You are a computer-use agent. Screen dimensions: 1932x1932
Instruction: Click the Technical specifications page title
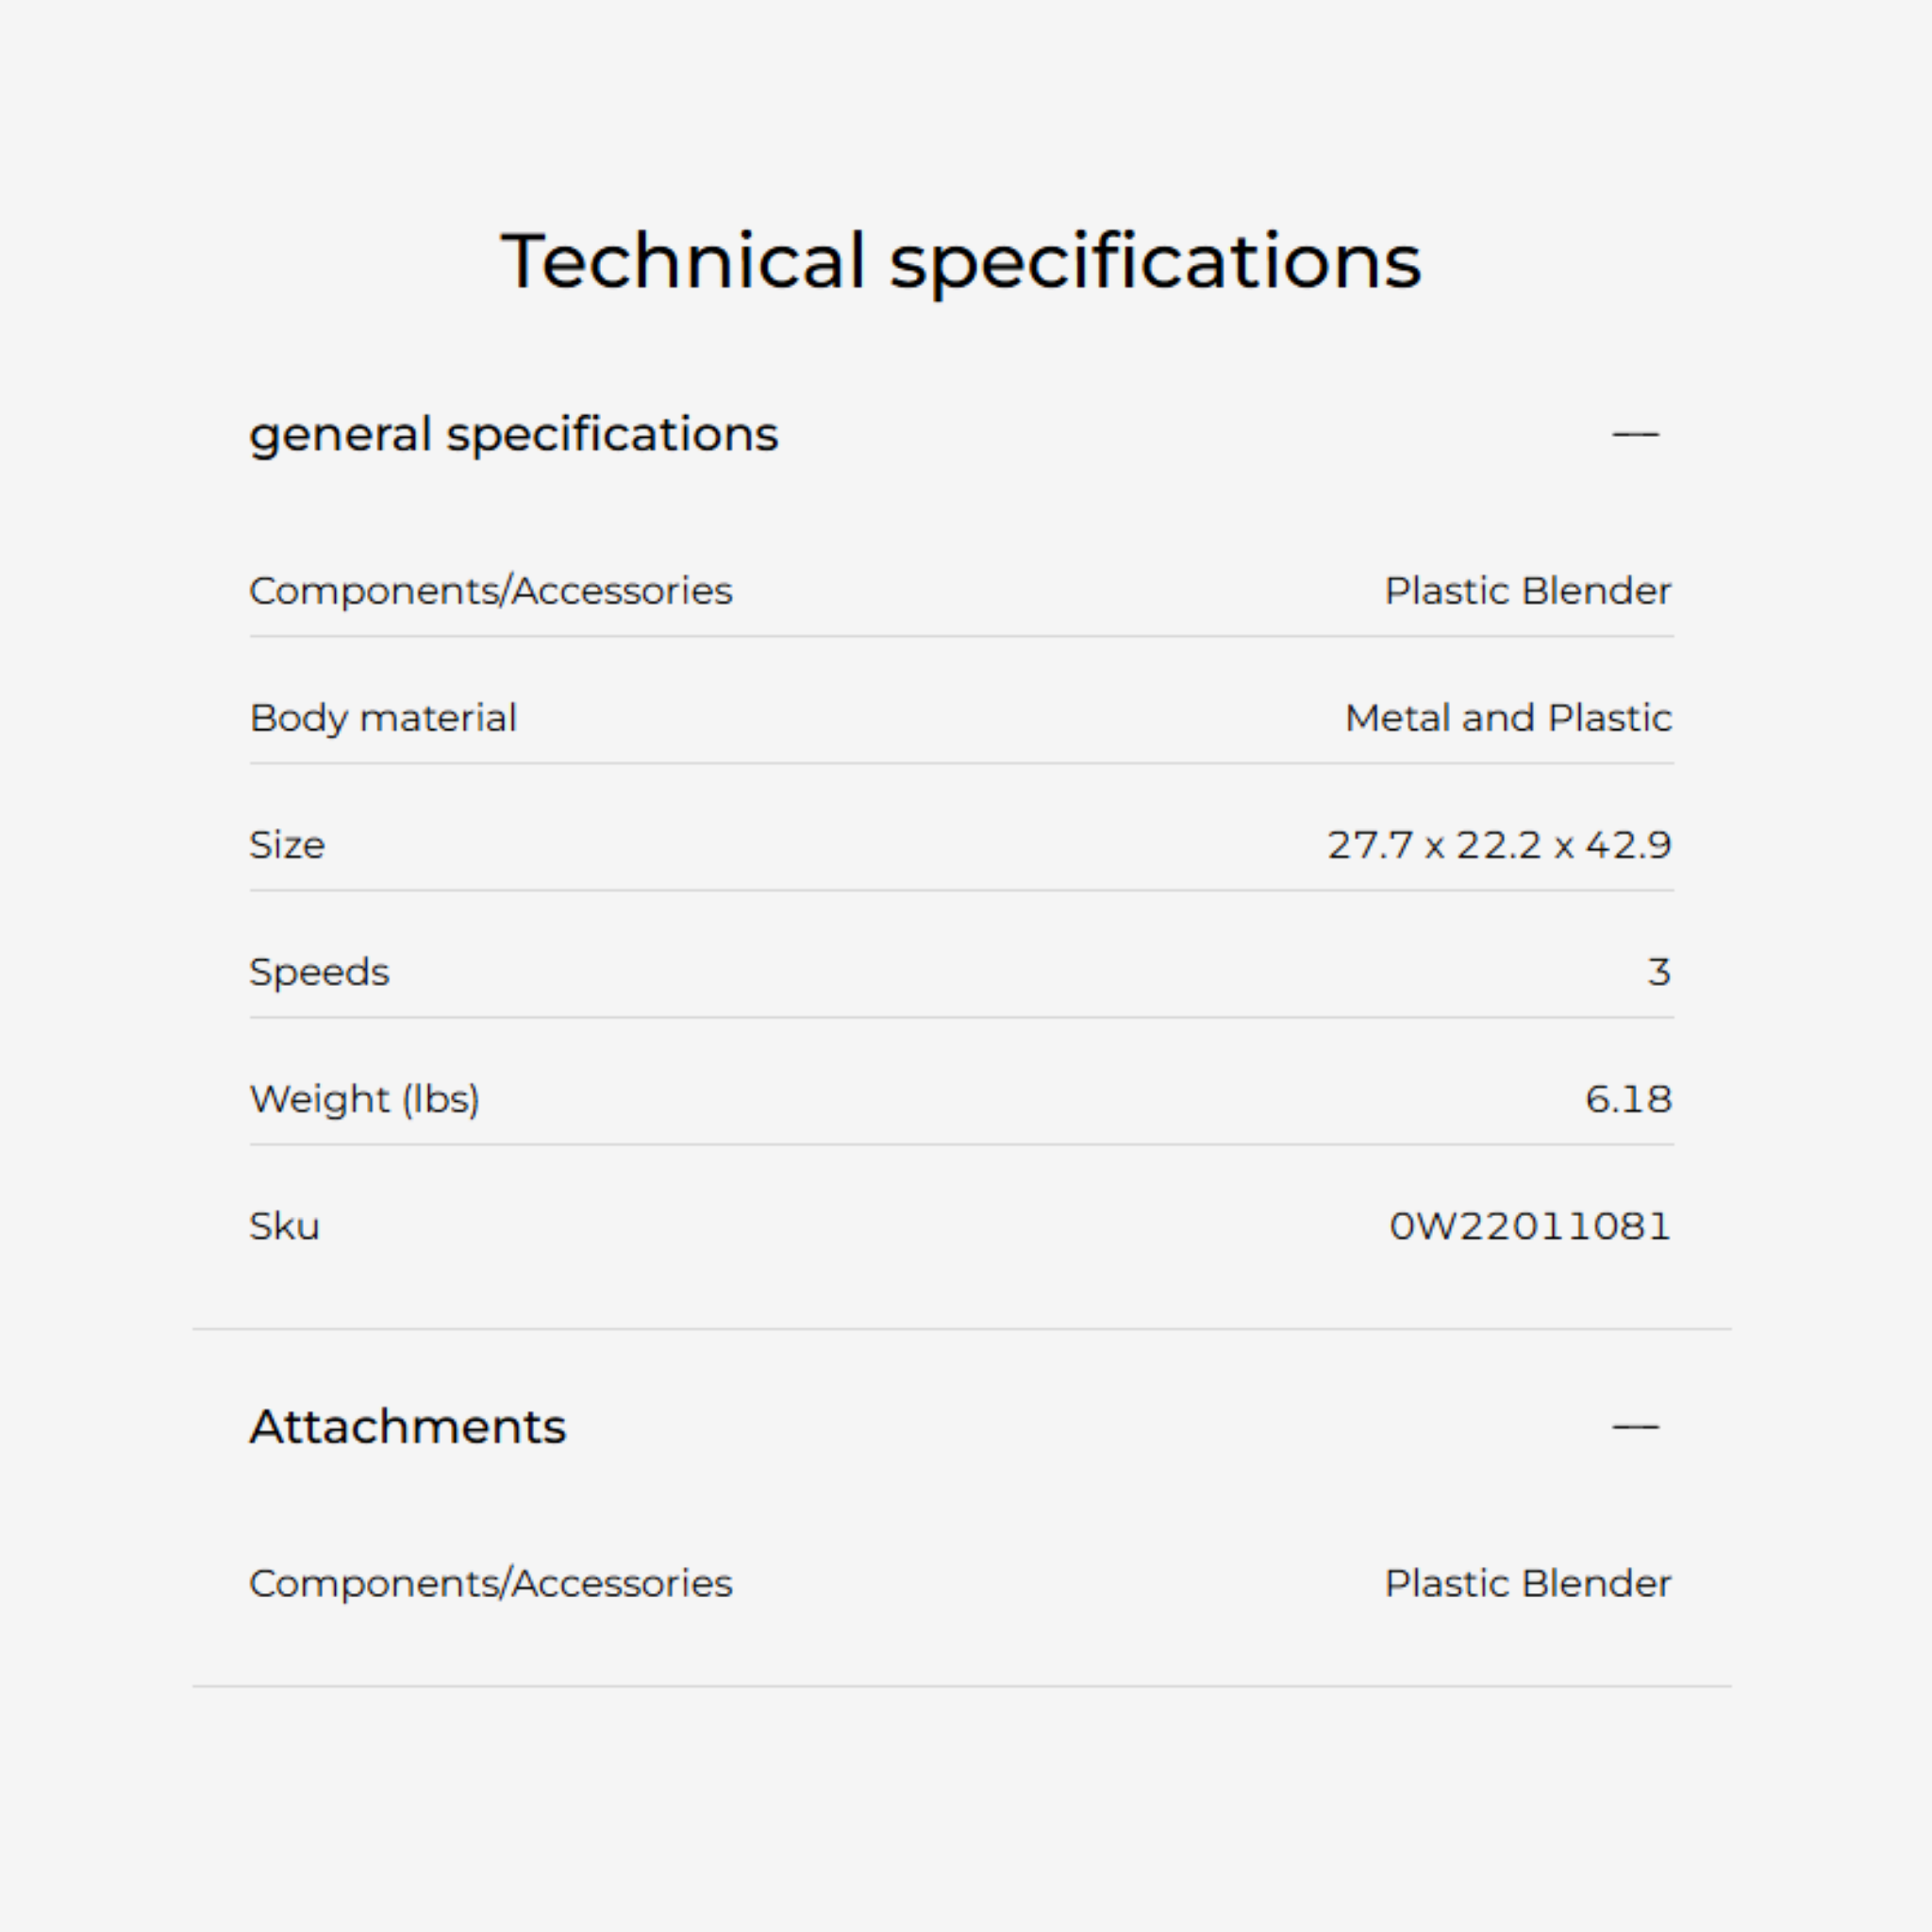(x=960, y=261)
